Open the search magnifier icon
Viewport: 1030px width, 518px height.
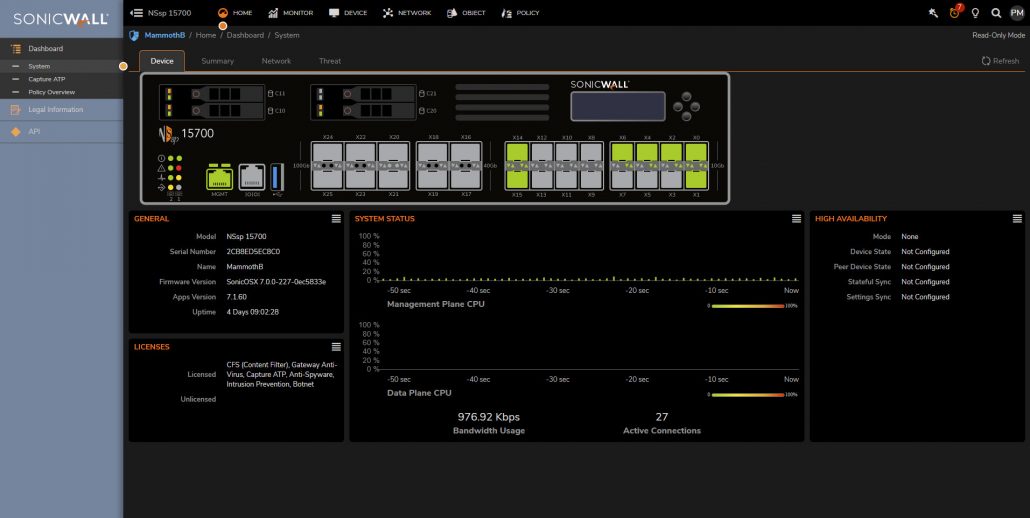coord(996,12)
